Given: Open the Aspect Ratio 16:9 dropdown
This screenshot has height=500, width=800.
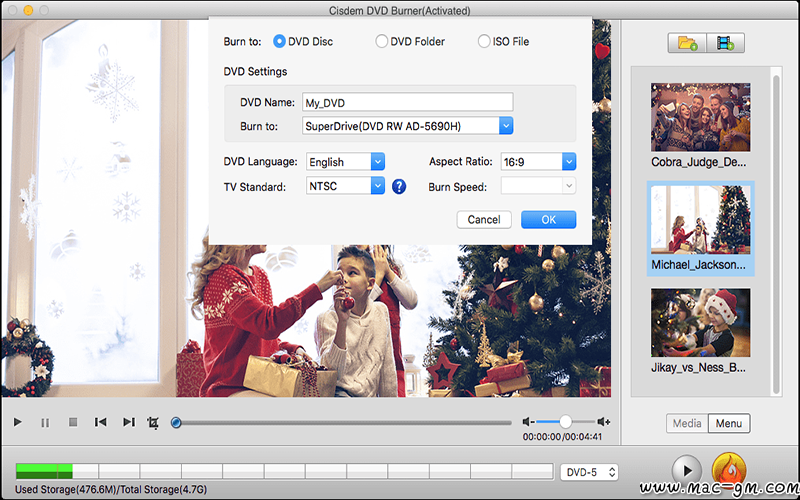Looking at the screenshot, I should click(x=568, y=162).
